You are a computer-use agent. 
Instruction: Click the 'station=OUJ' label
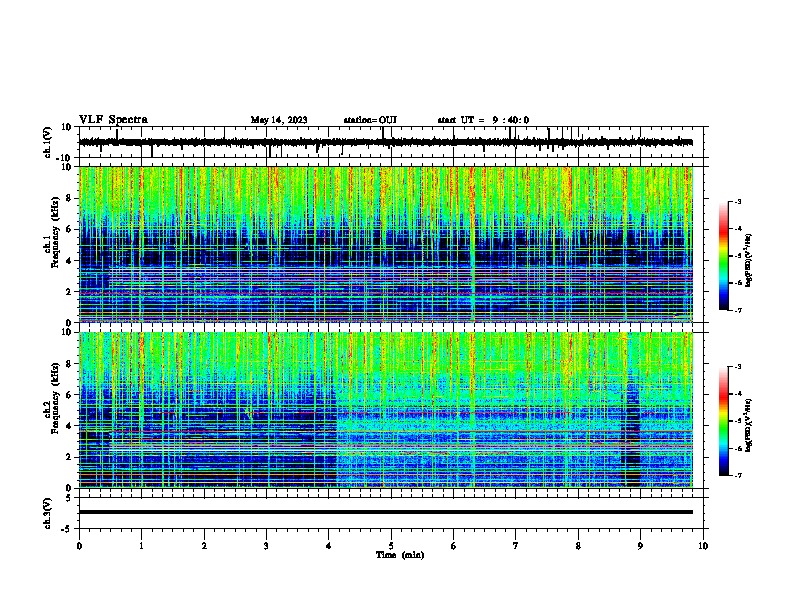coord(370,120)
